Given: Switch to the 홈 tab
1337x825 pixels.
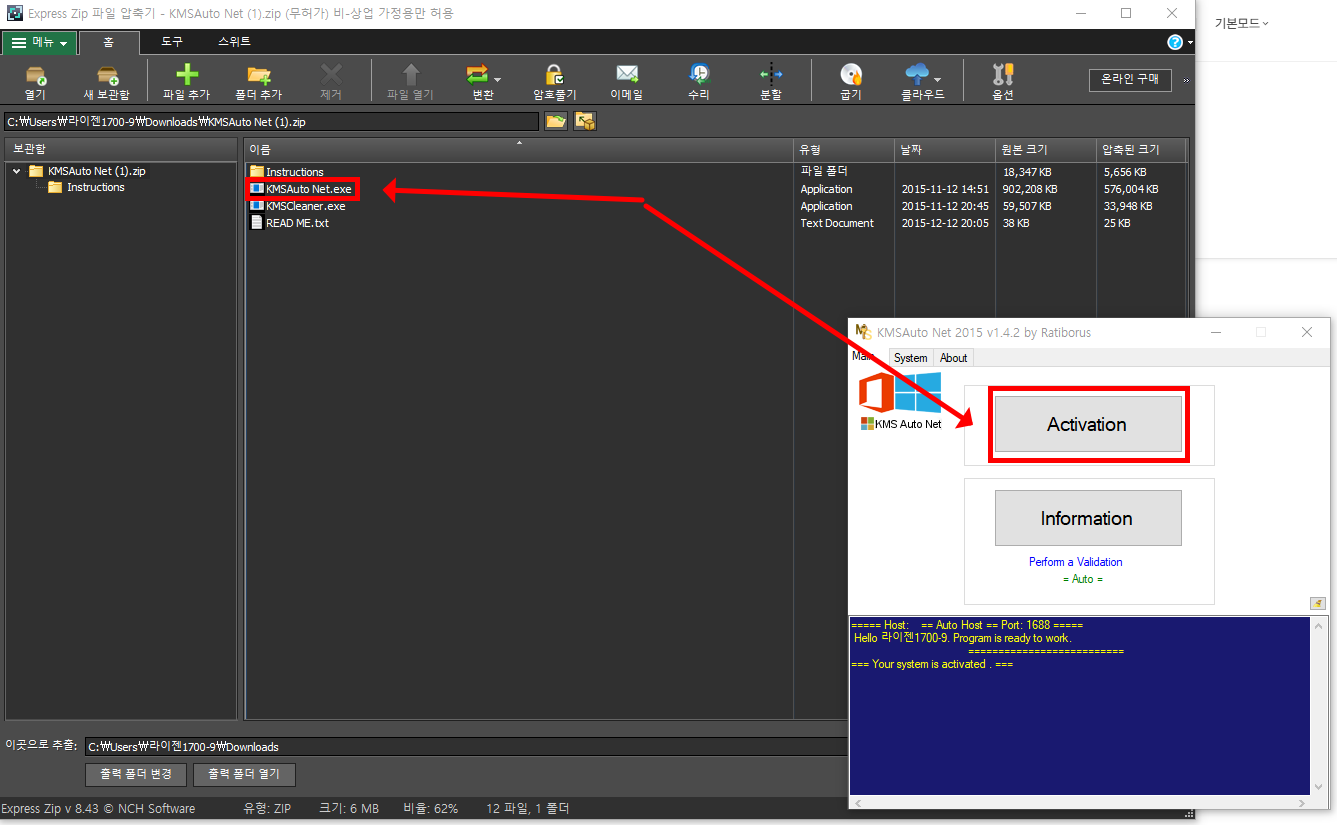Looking at the screenshot, I should (109, 42).
